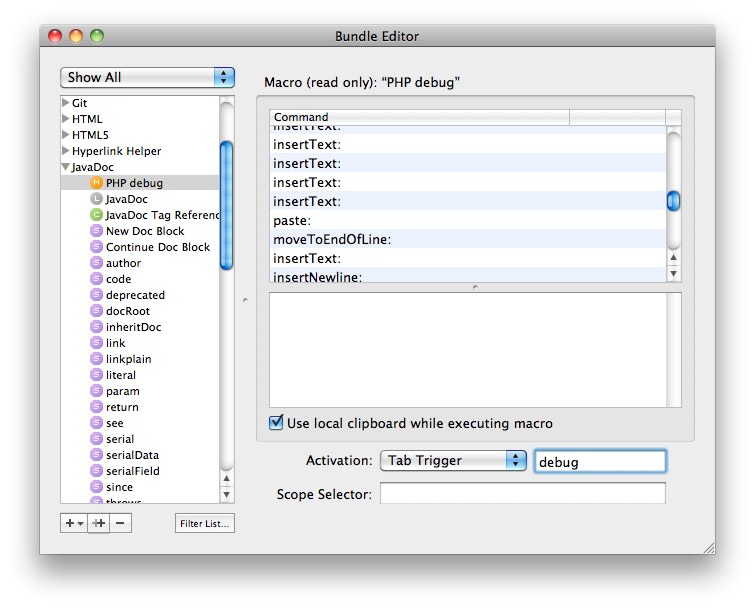Select the New Doc Block snippet

point(140,231)
